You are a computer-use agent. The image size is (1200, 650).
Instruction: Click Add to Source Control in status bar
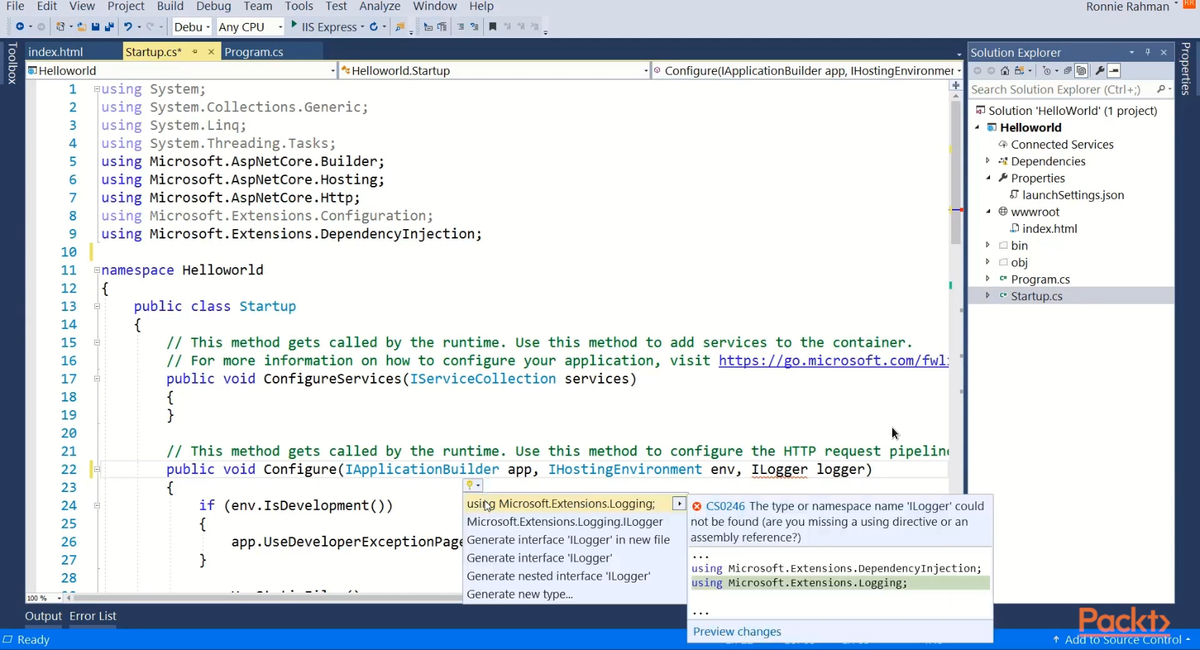(x=1121, y=639)
